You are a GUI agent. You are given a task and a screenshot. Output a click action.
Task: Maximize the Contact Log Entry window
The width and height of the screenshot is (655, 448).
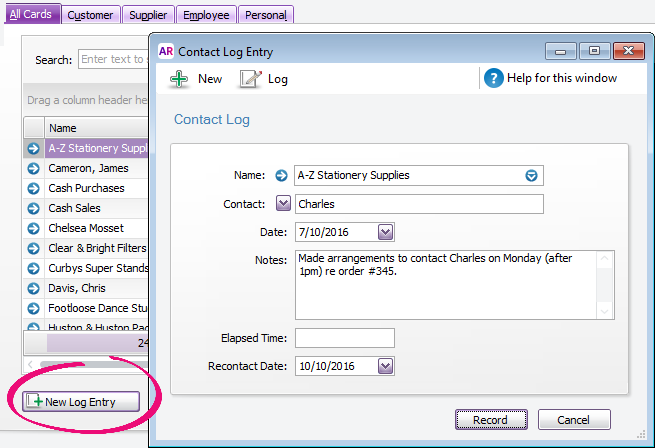tap(594, 51)
